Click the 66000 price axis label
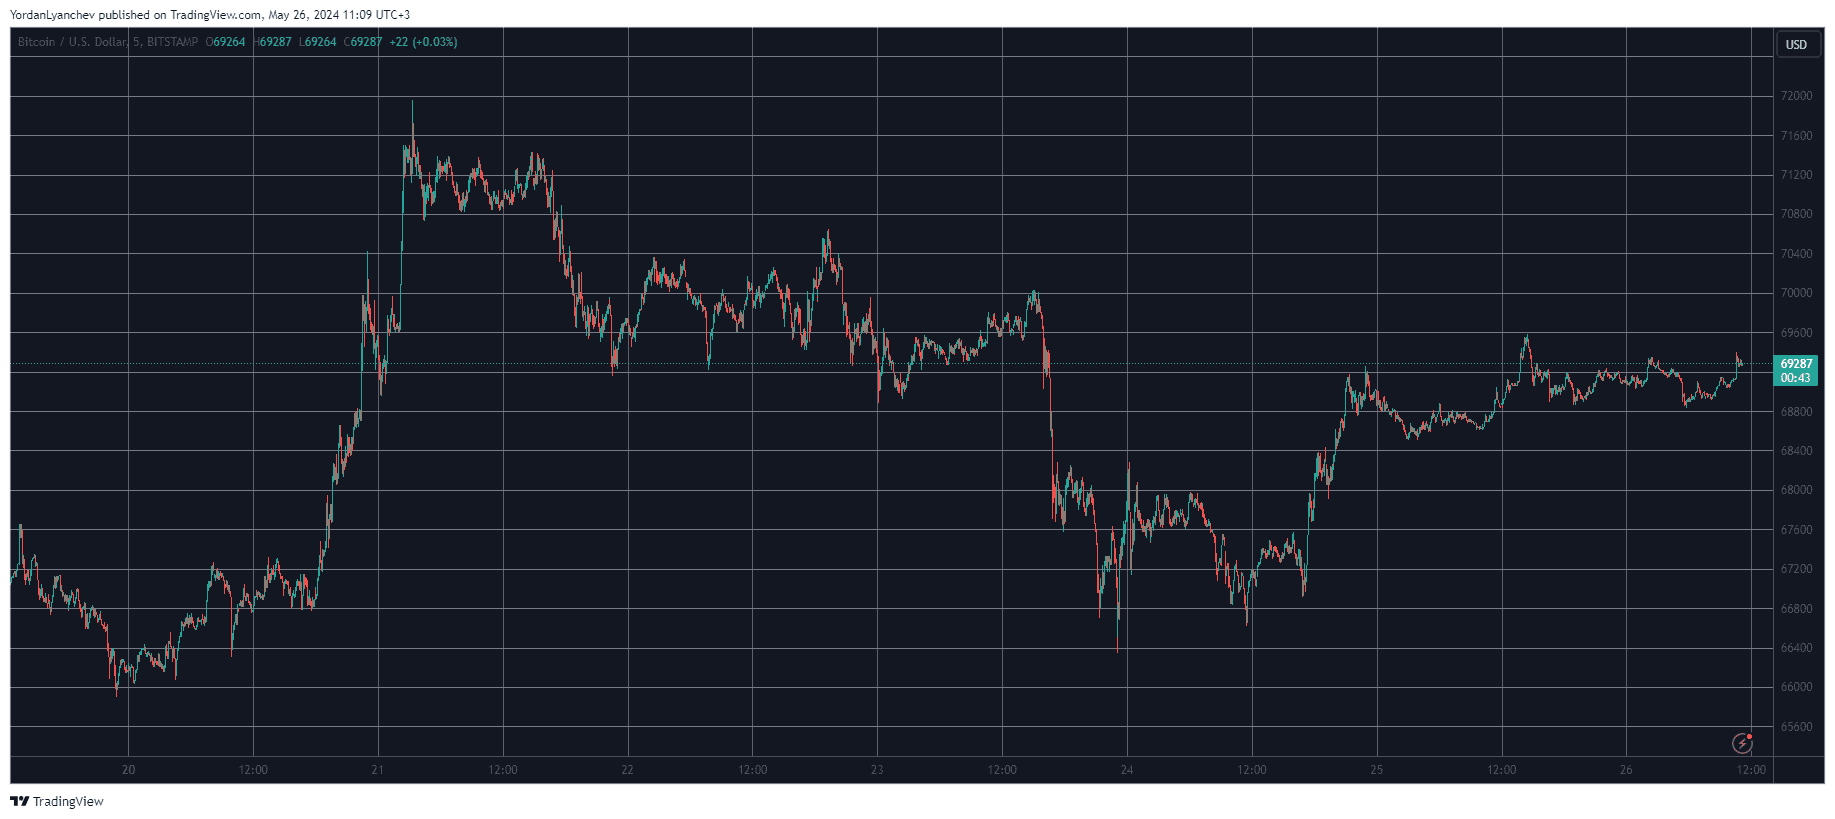The image size is (1835, 819). [x=1796, y=687]
